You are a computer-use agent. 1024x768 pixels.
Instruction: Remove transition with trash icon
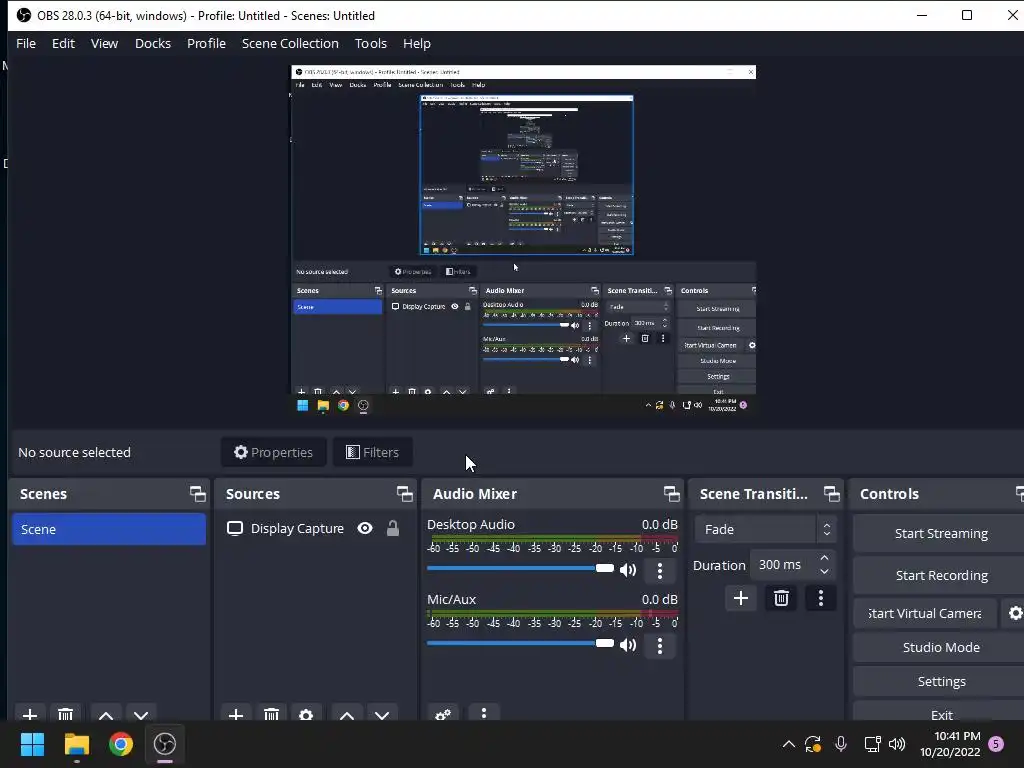(x=781, y=598)
